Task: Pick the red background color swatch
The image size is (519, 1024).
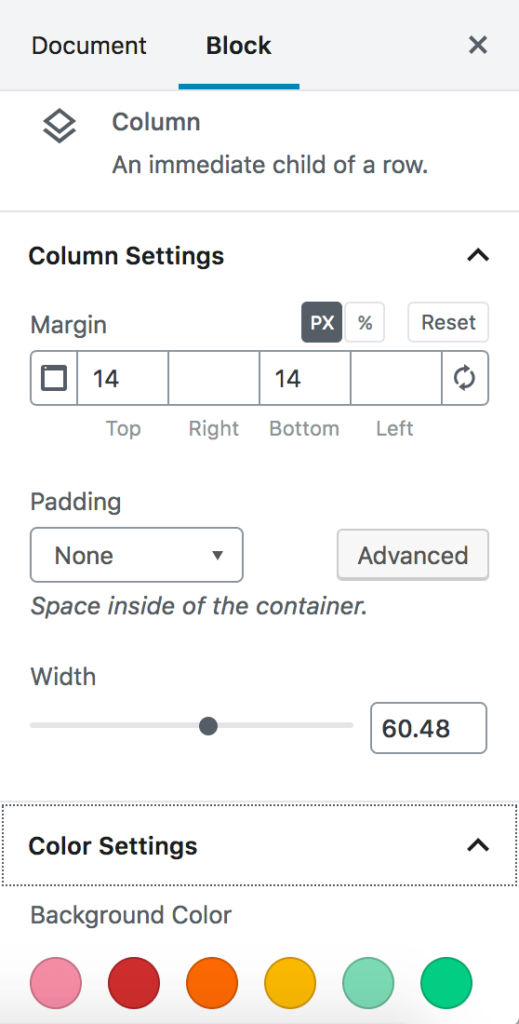Action: coord(134,983)
